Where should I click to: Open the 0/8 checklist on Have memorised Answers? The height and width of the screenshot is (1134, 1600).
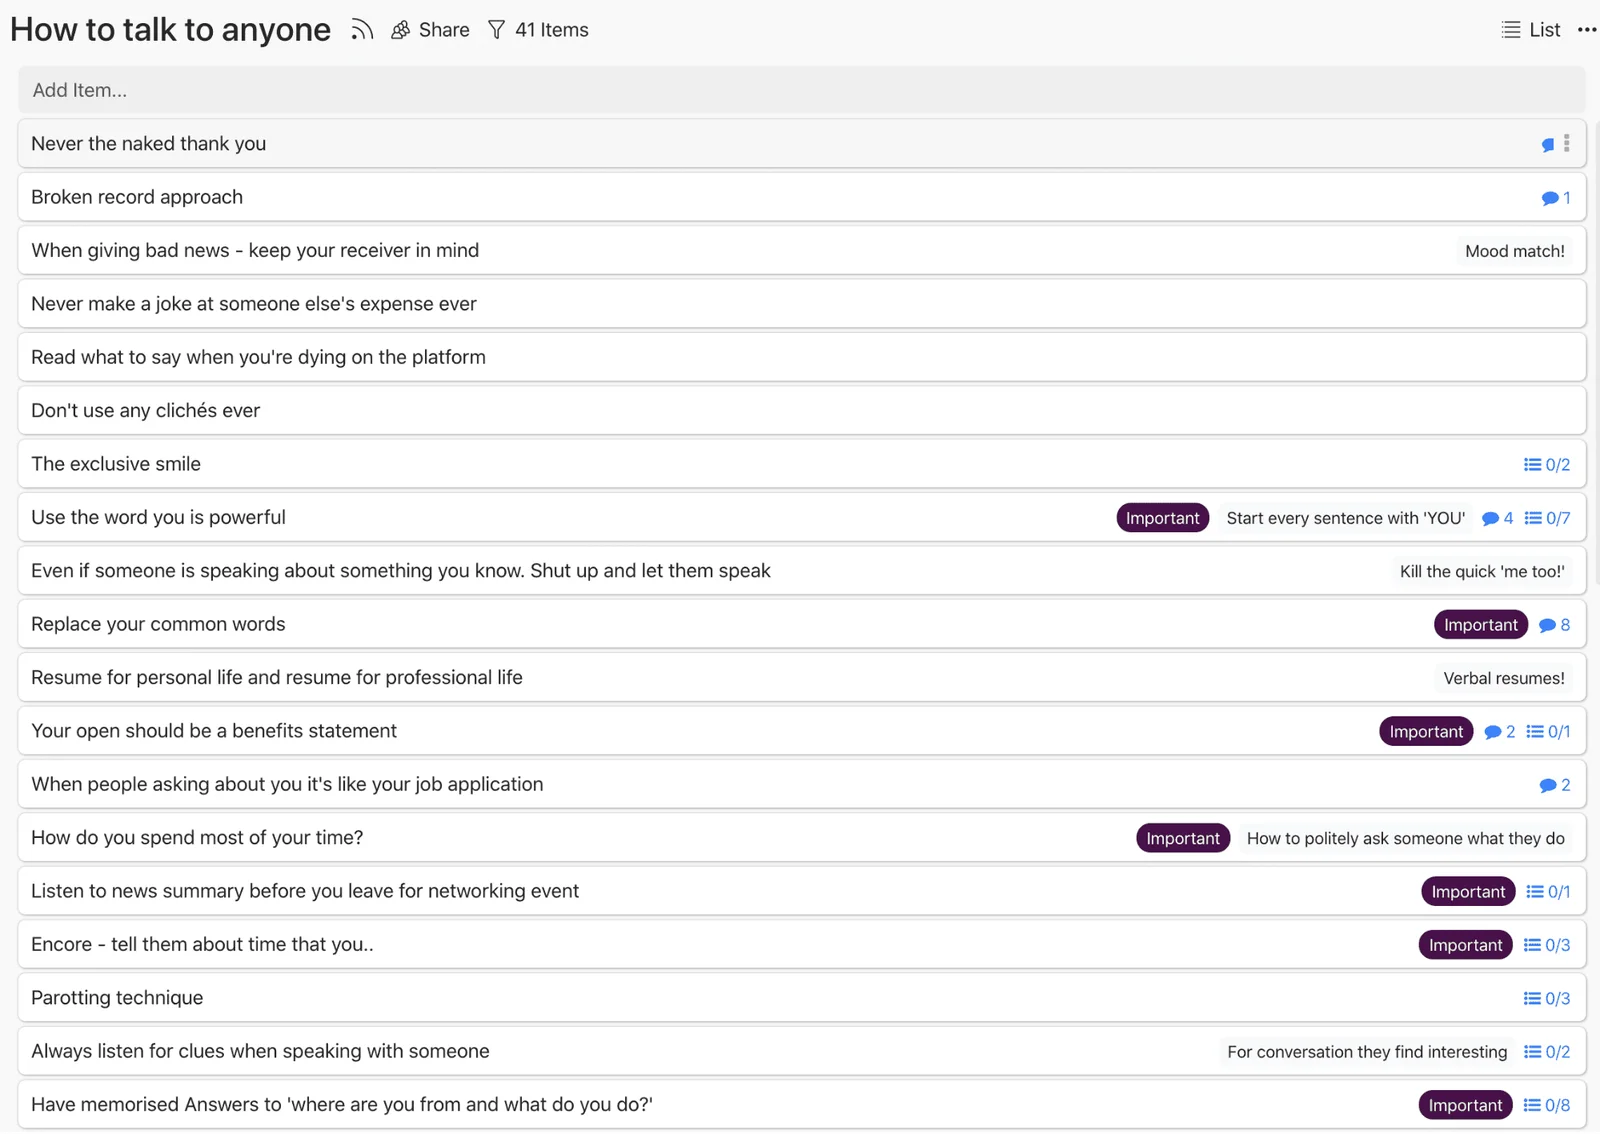tap(1547, 1105)
